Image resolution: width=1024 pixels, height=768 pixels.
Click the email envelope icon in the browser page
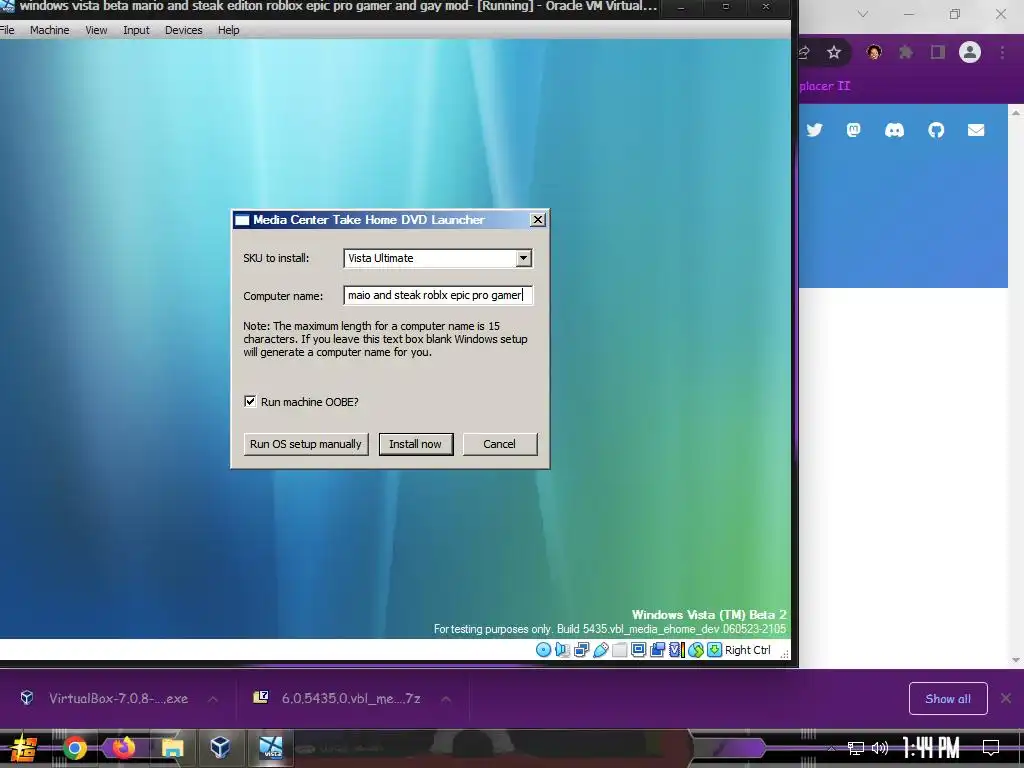976,131
